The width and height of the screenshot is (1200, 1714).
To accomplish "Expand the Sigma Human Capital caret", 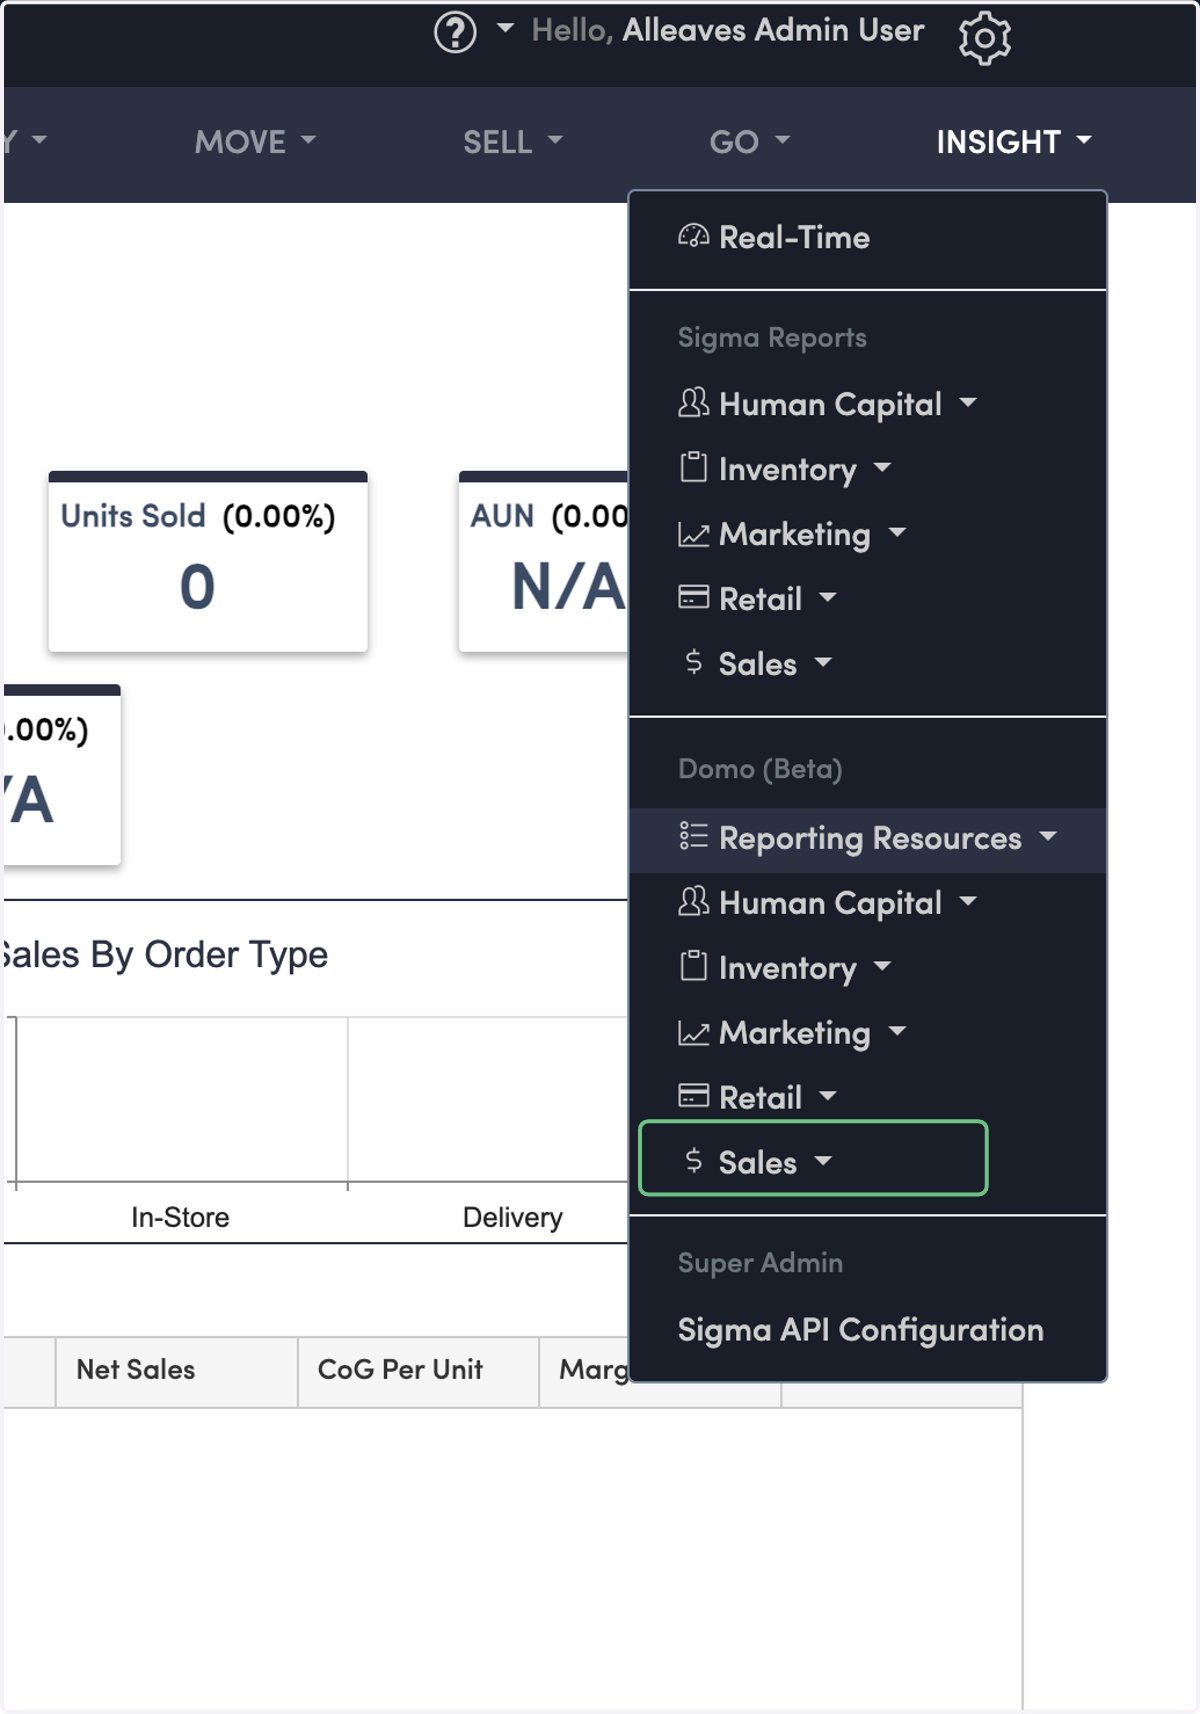I will pos(967,402).
